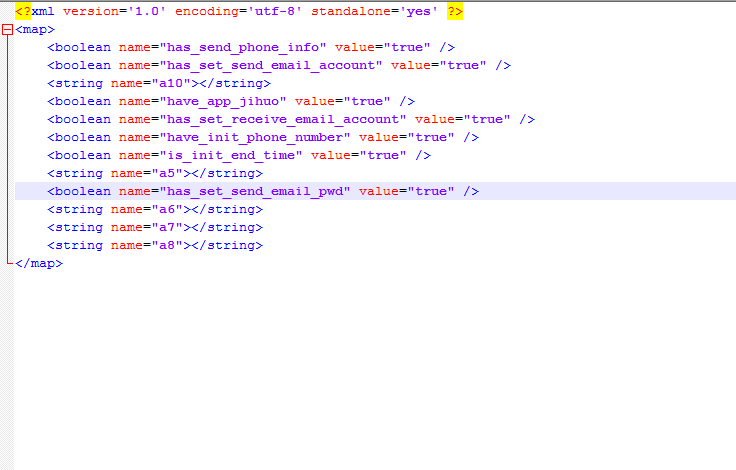
Task: Click the standalone 'yes' value
Action: pos(419,11)
